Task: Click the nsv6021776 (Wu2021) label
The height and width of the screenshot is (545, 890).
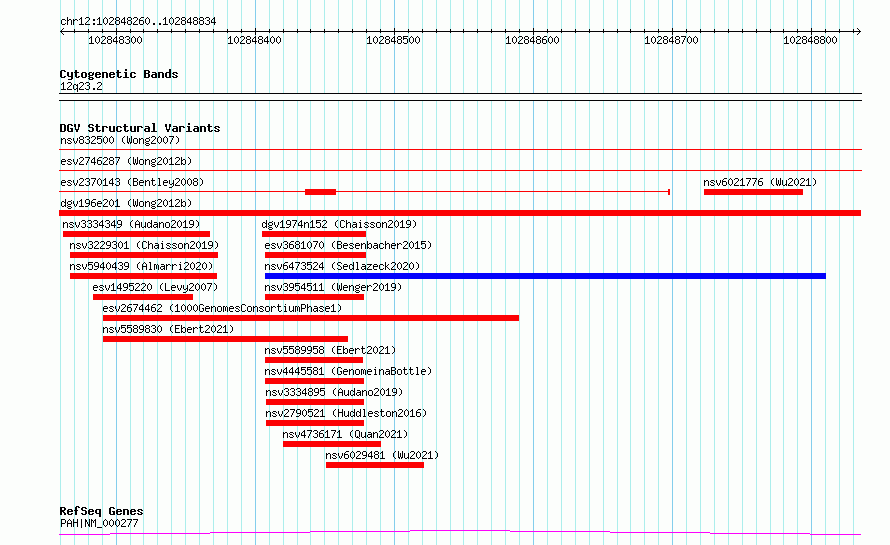Action: (760, 182)
